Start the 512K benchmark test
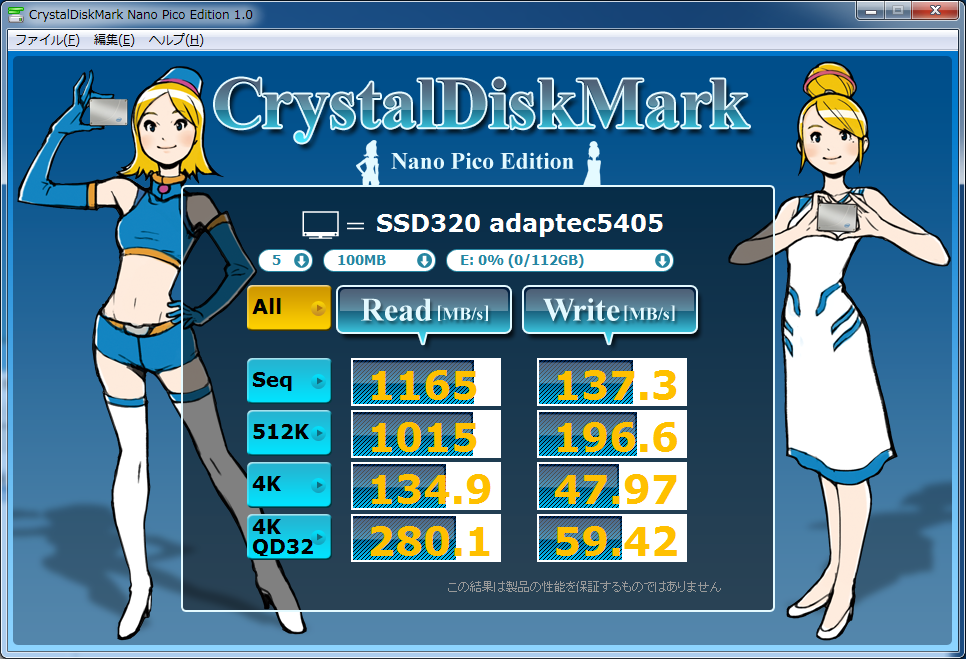This screenshot has width=966, height=659. (289, 432)
